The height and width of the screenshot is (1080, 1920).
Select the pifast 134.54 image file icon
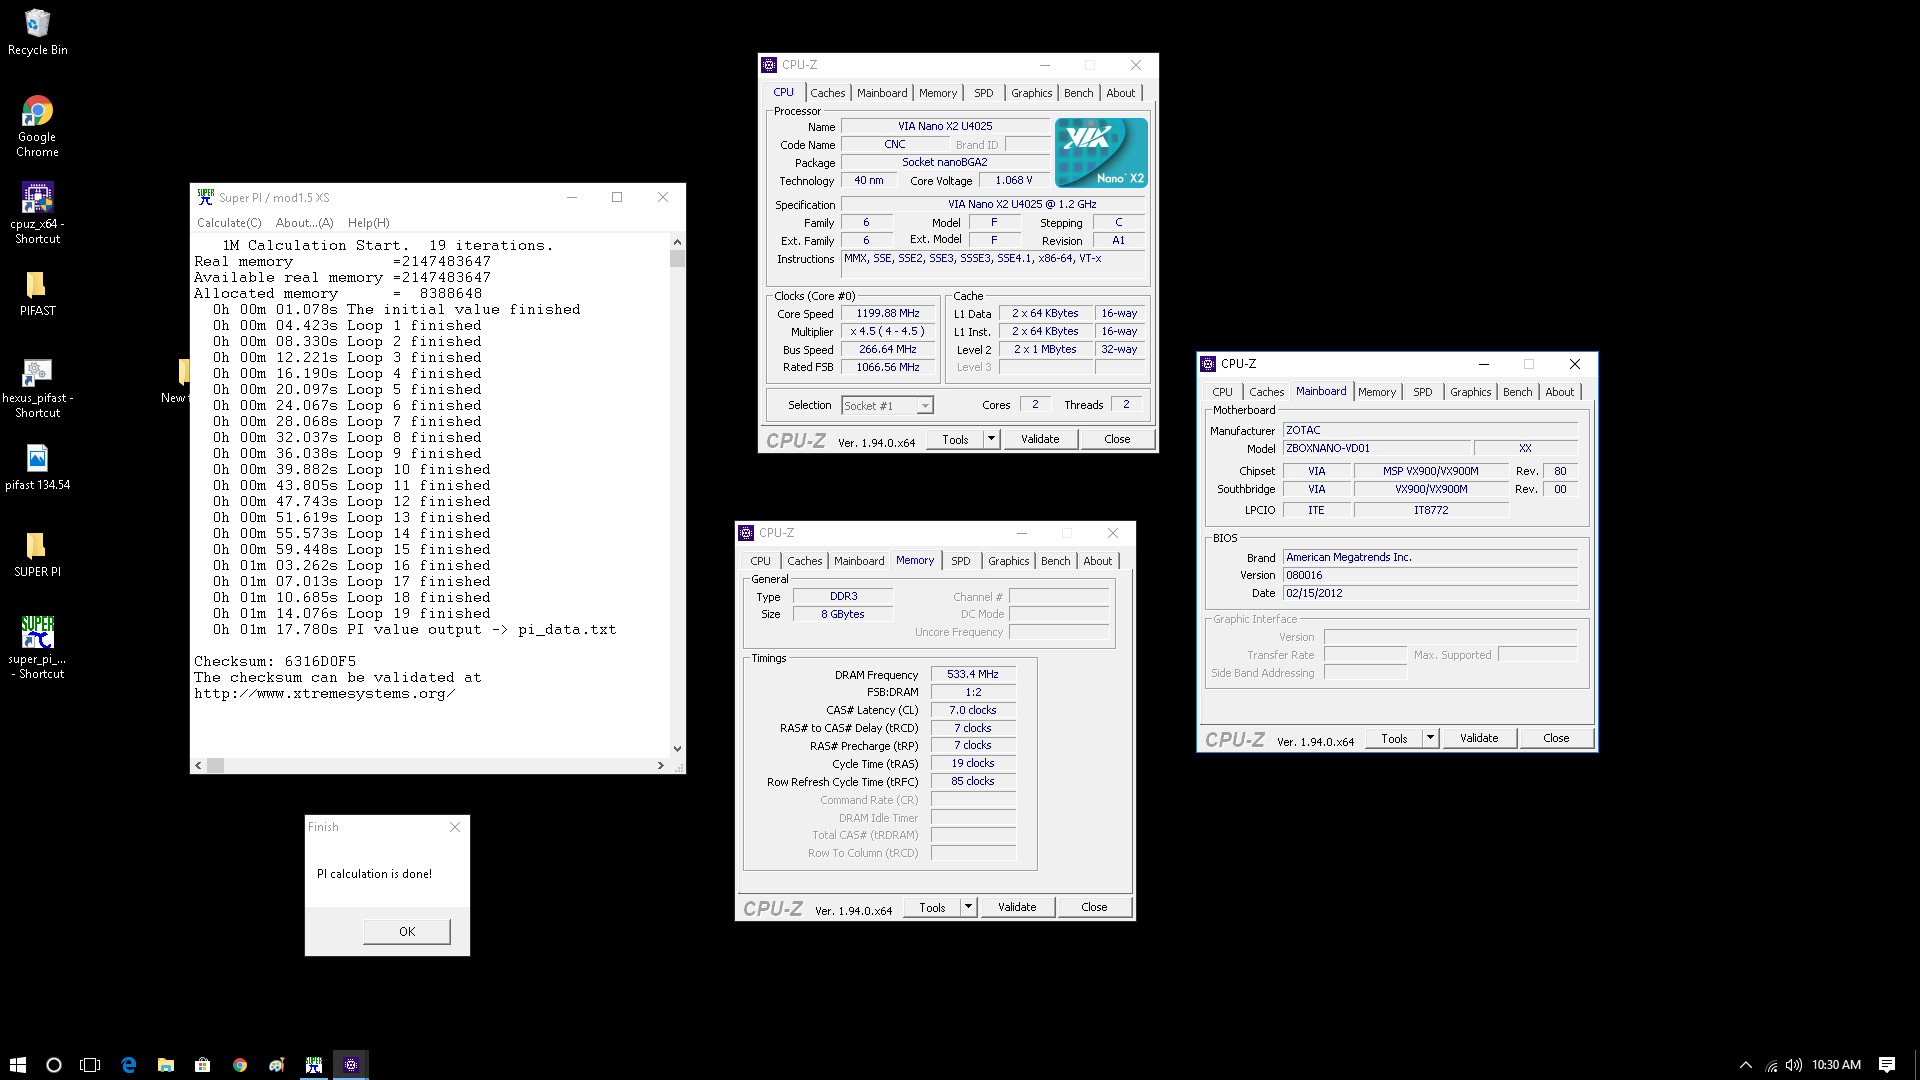37,467
